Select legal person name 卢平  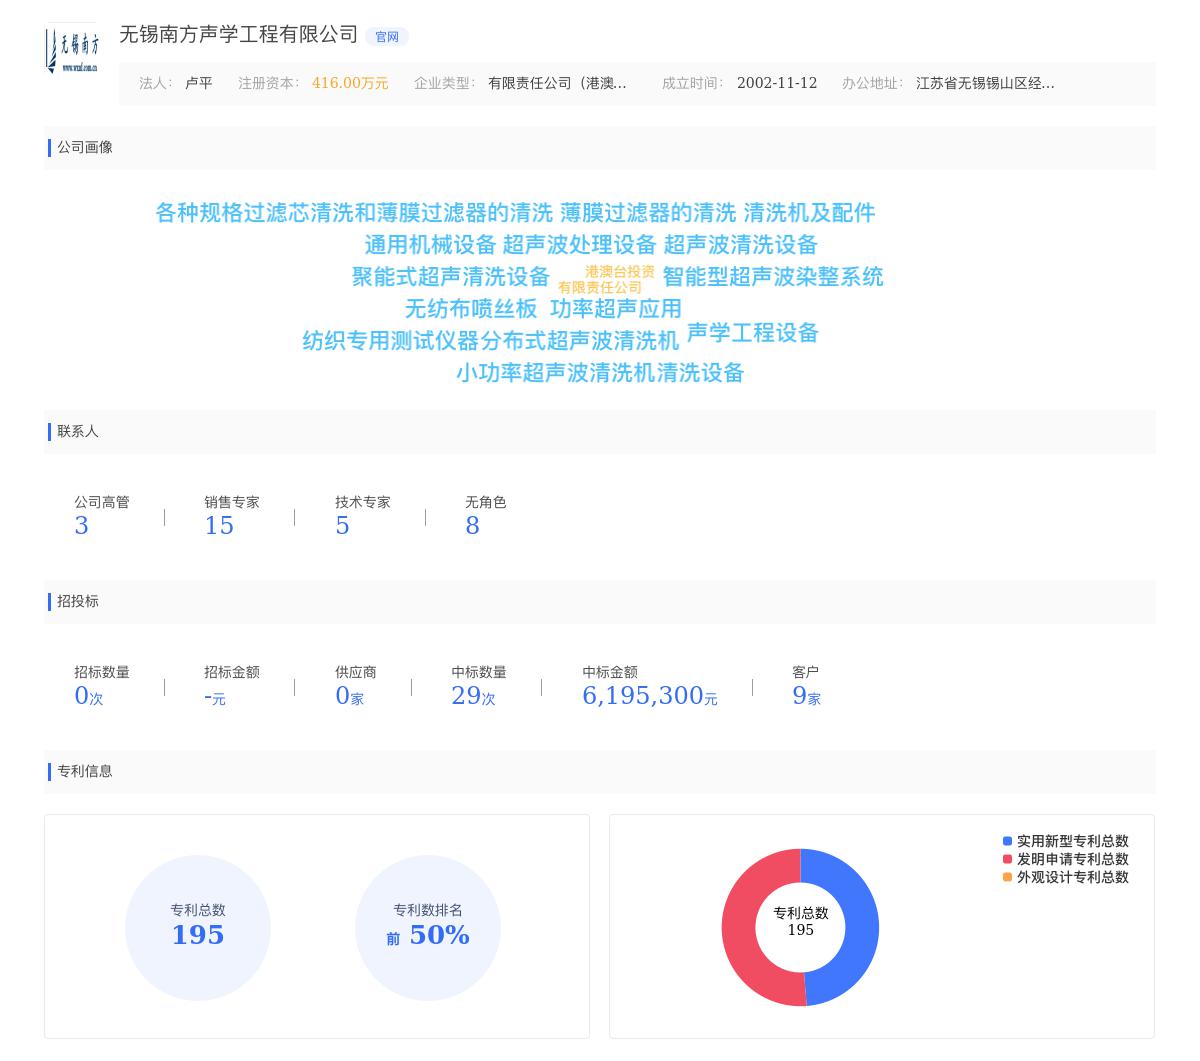click(199, 83)
